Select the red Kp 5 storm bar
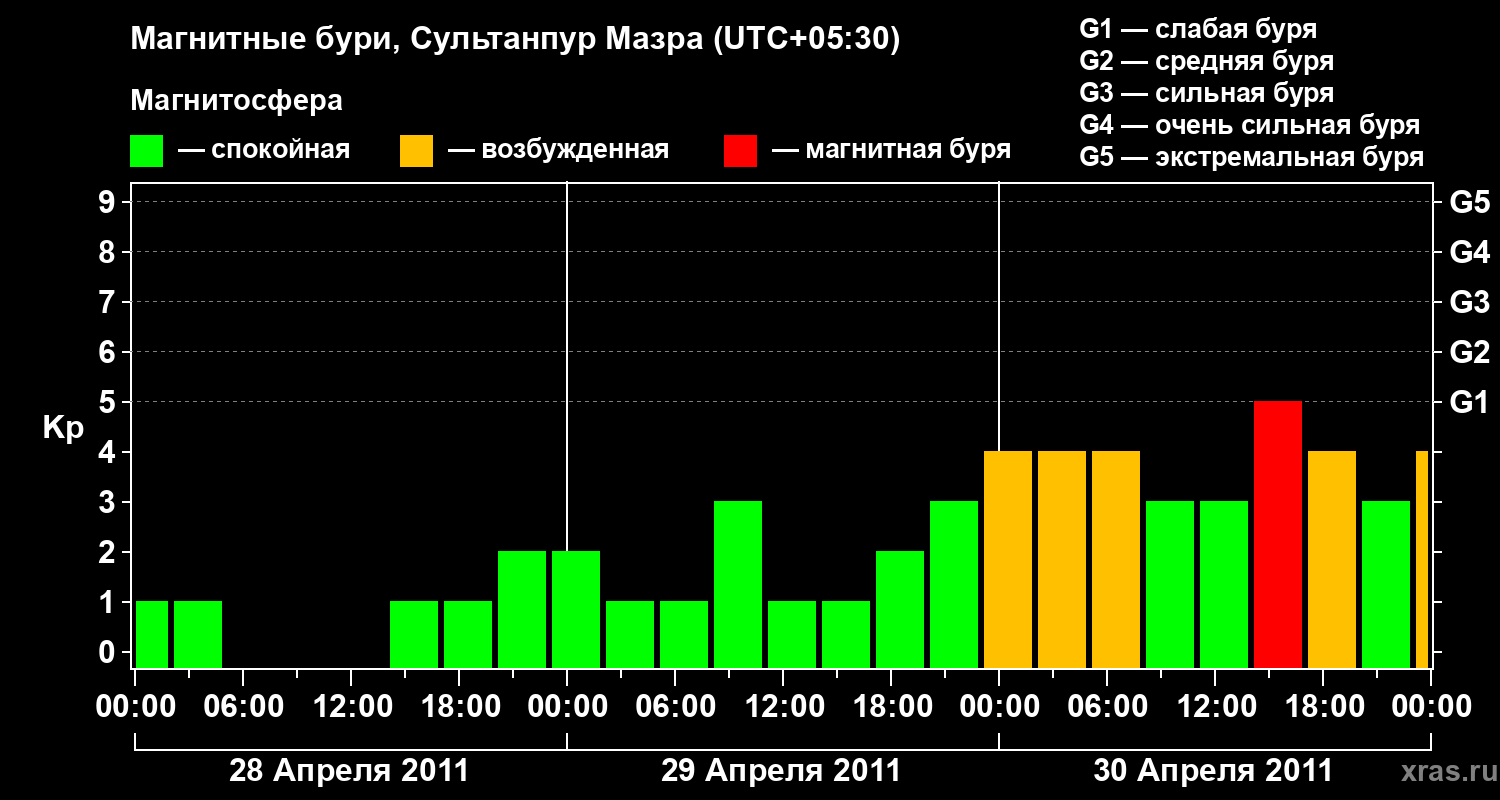1500x800 pixels. pyautogui.click(x=1278, y=534)
